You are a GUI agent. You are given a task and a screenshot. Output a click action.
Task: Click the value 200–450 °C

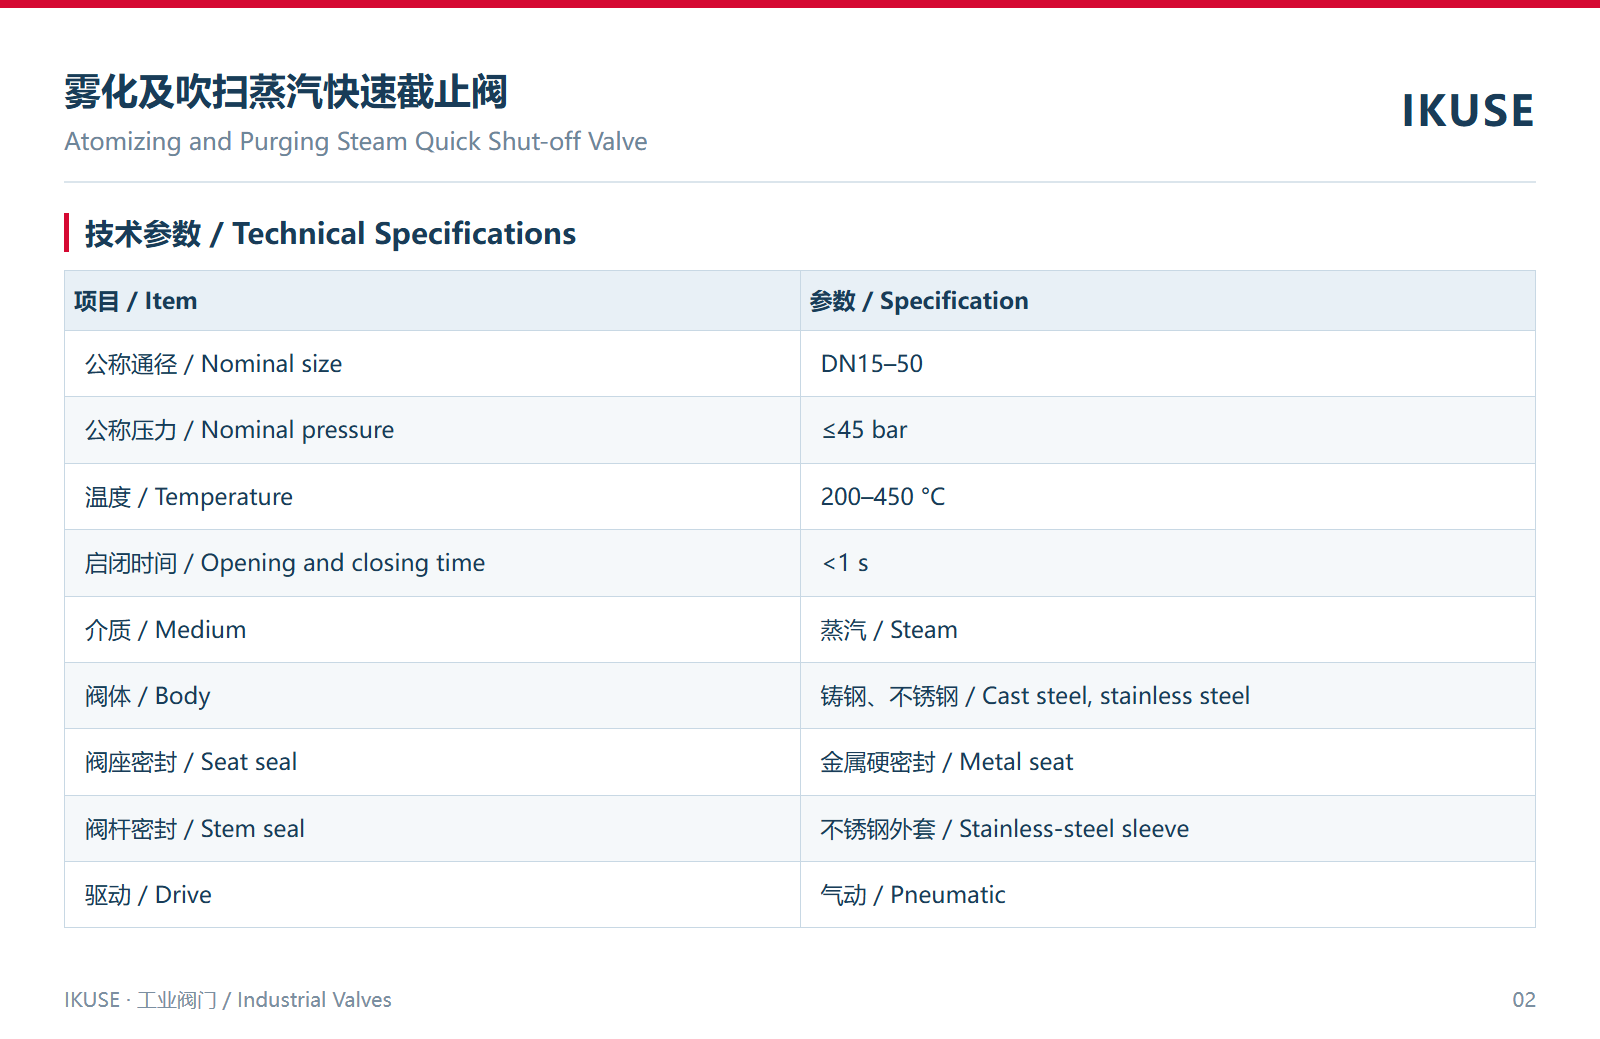pos(883,497)
